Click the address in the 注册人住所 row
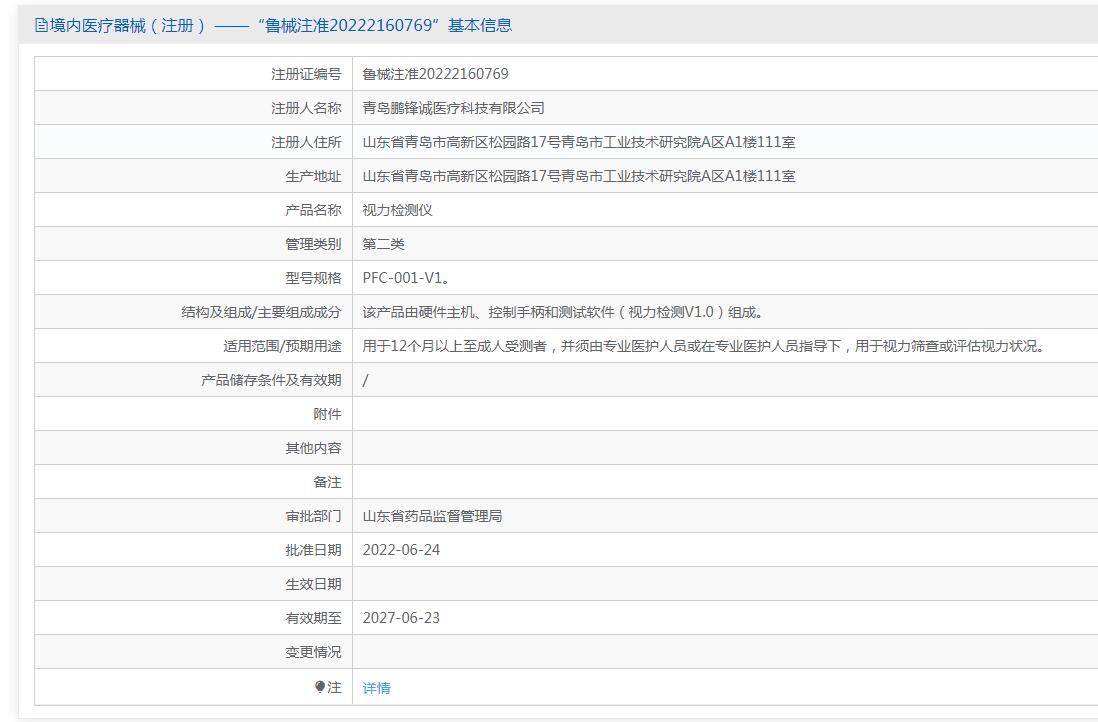 [578, 142]
